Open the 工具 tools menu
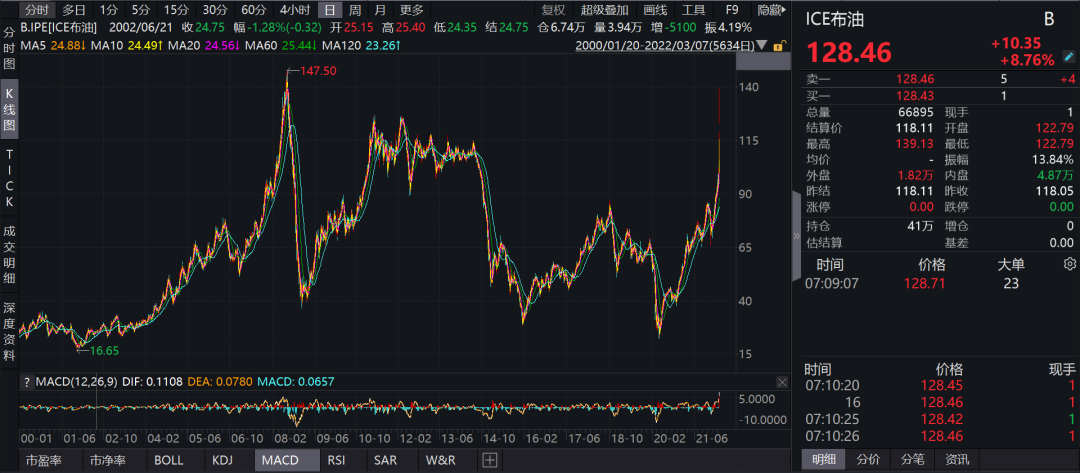The image size is (1080, 473). tap(694, 10)
